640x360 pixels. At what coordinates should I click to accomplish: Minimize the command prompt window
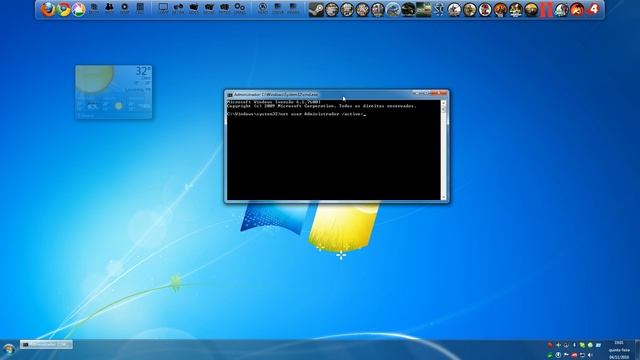tap(417, 93)
